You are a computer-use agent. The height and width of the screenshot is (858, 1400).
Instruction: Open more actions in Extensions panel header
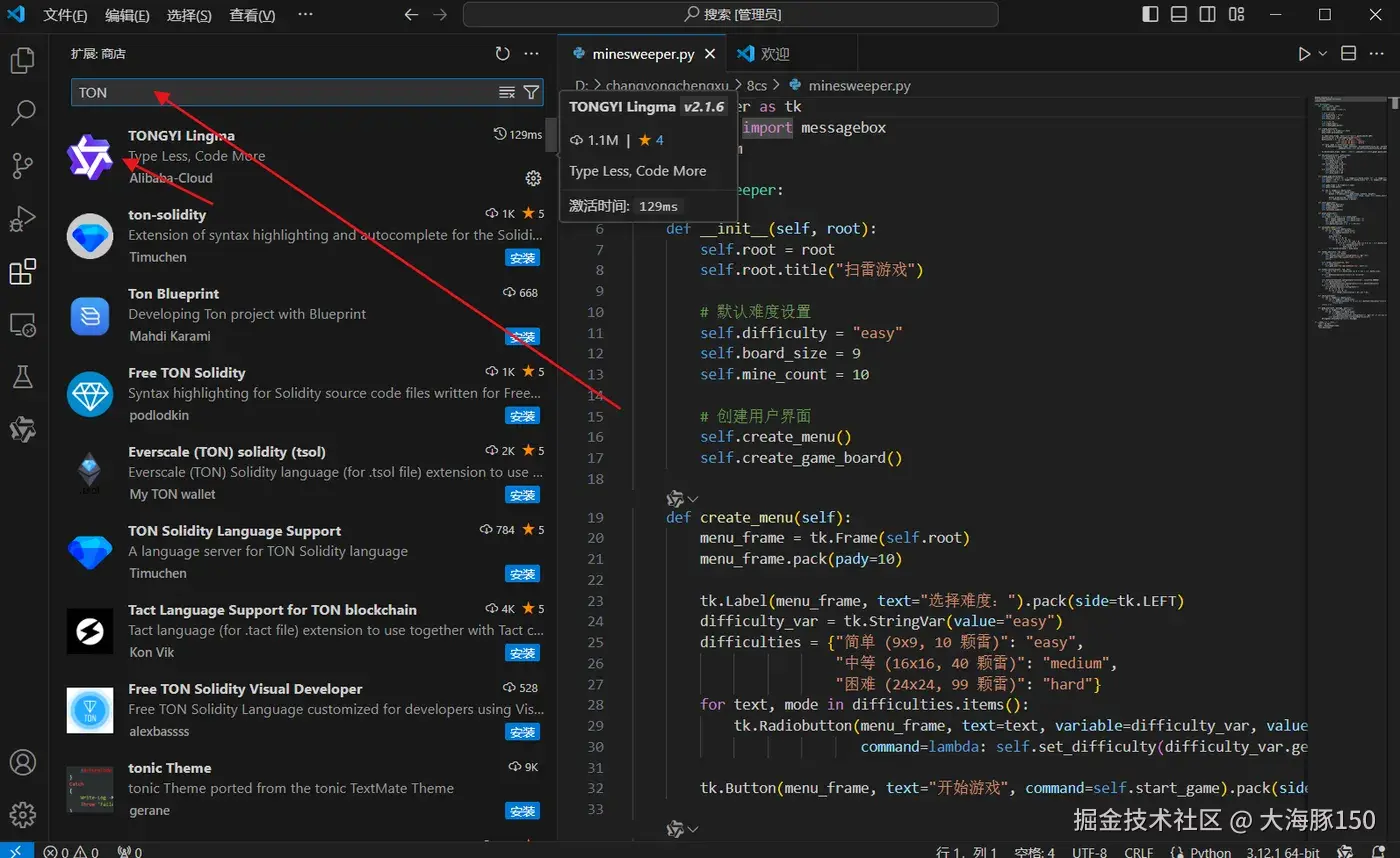[x=532, y=54]
